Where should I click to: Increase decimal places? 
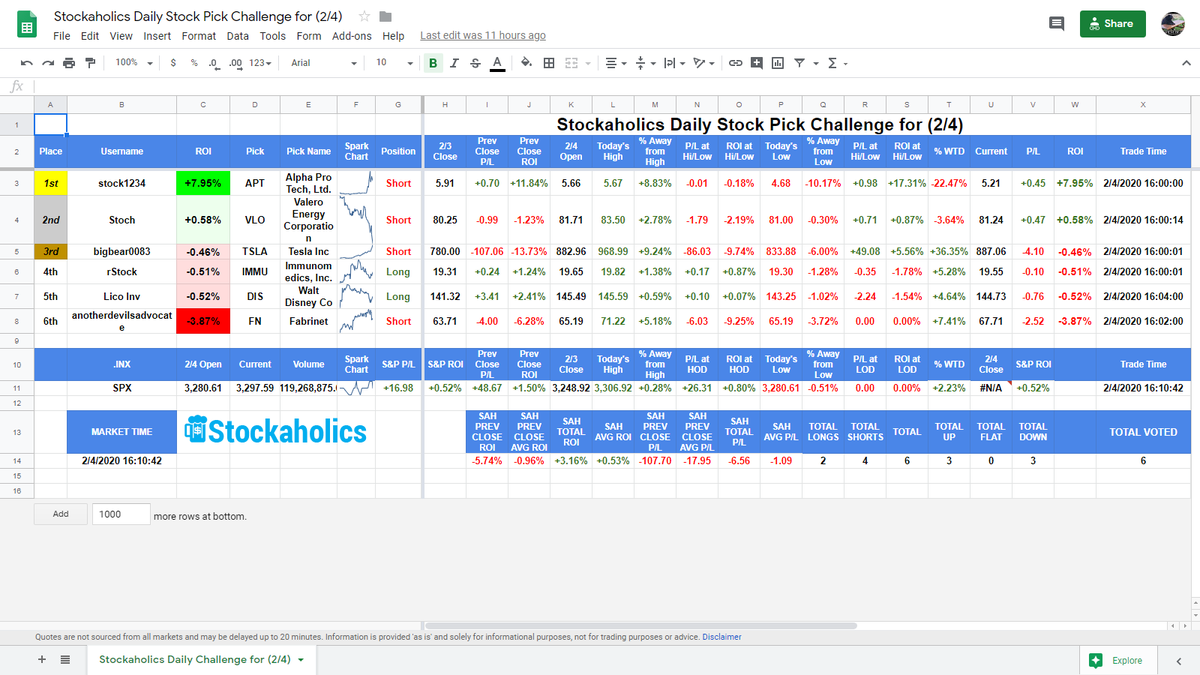tap(236, 63)
